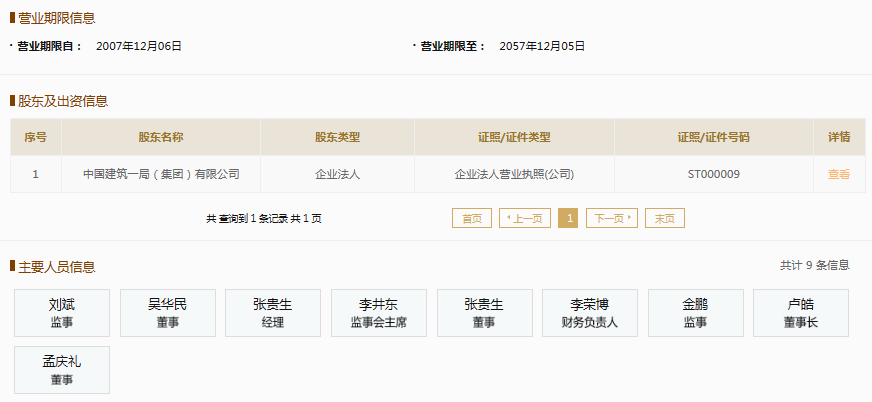872x402 pixels.
Task: Select page 1 in pagination
Action: 568,218
